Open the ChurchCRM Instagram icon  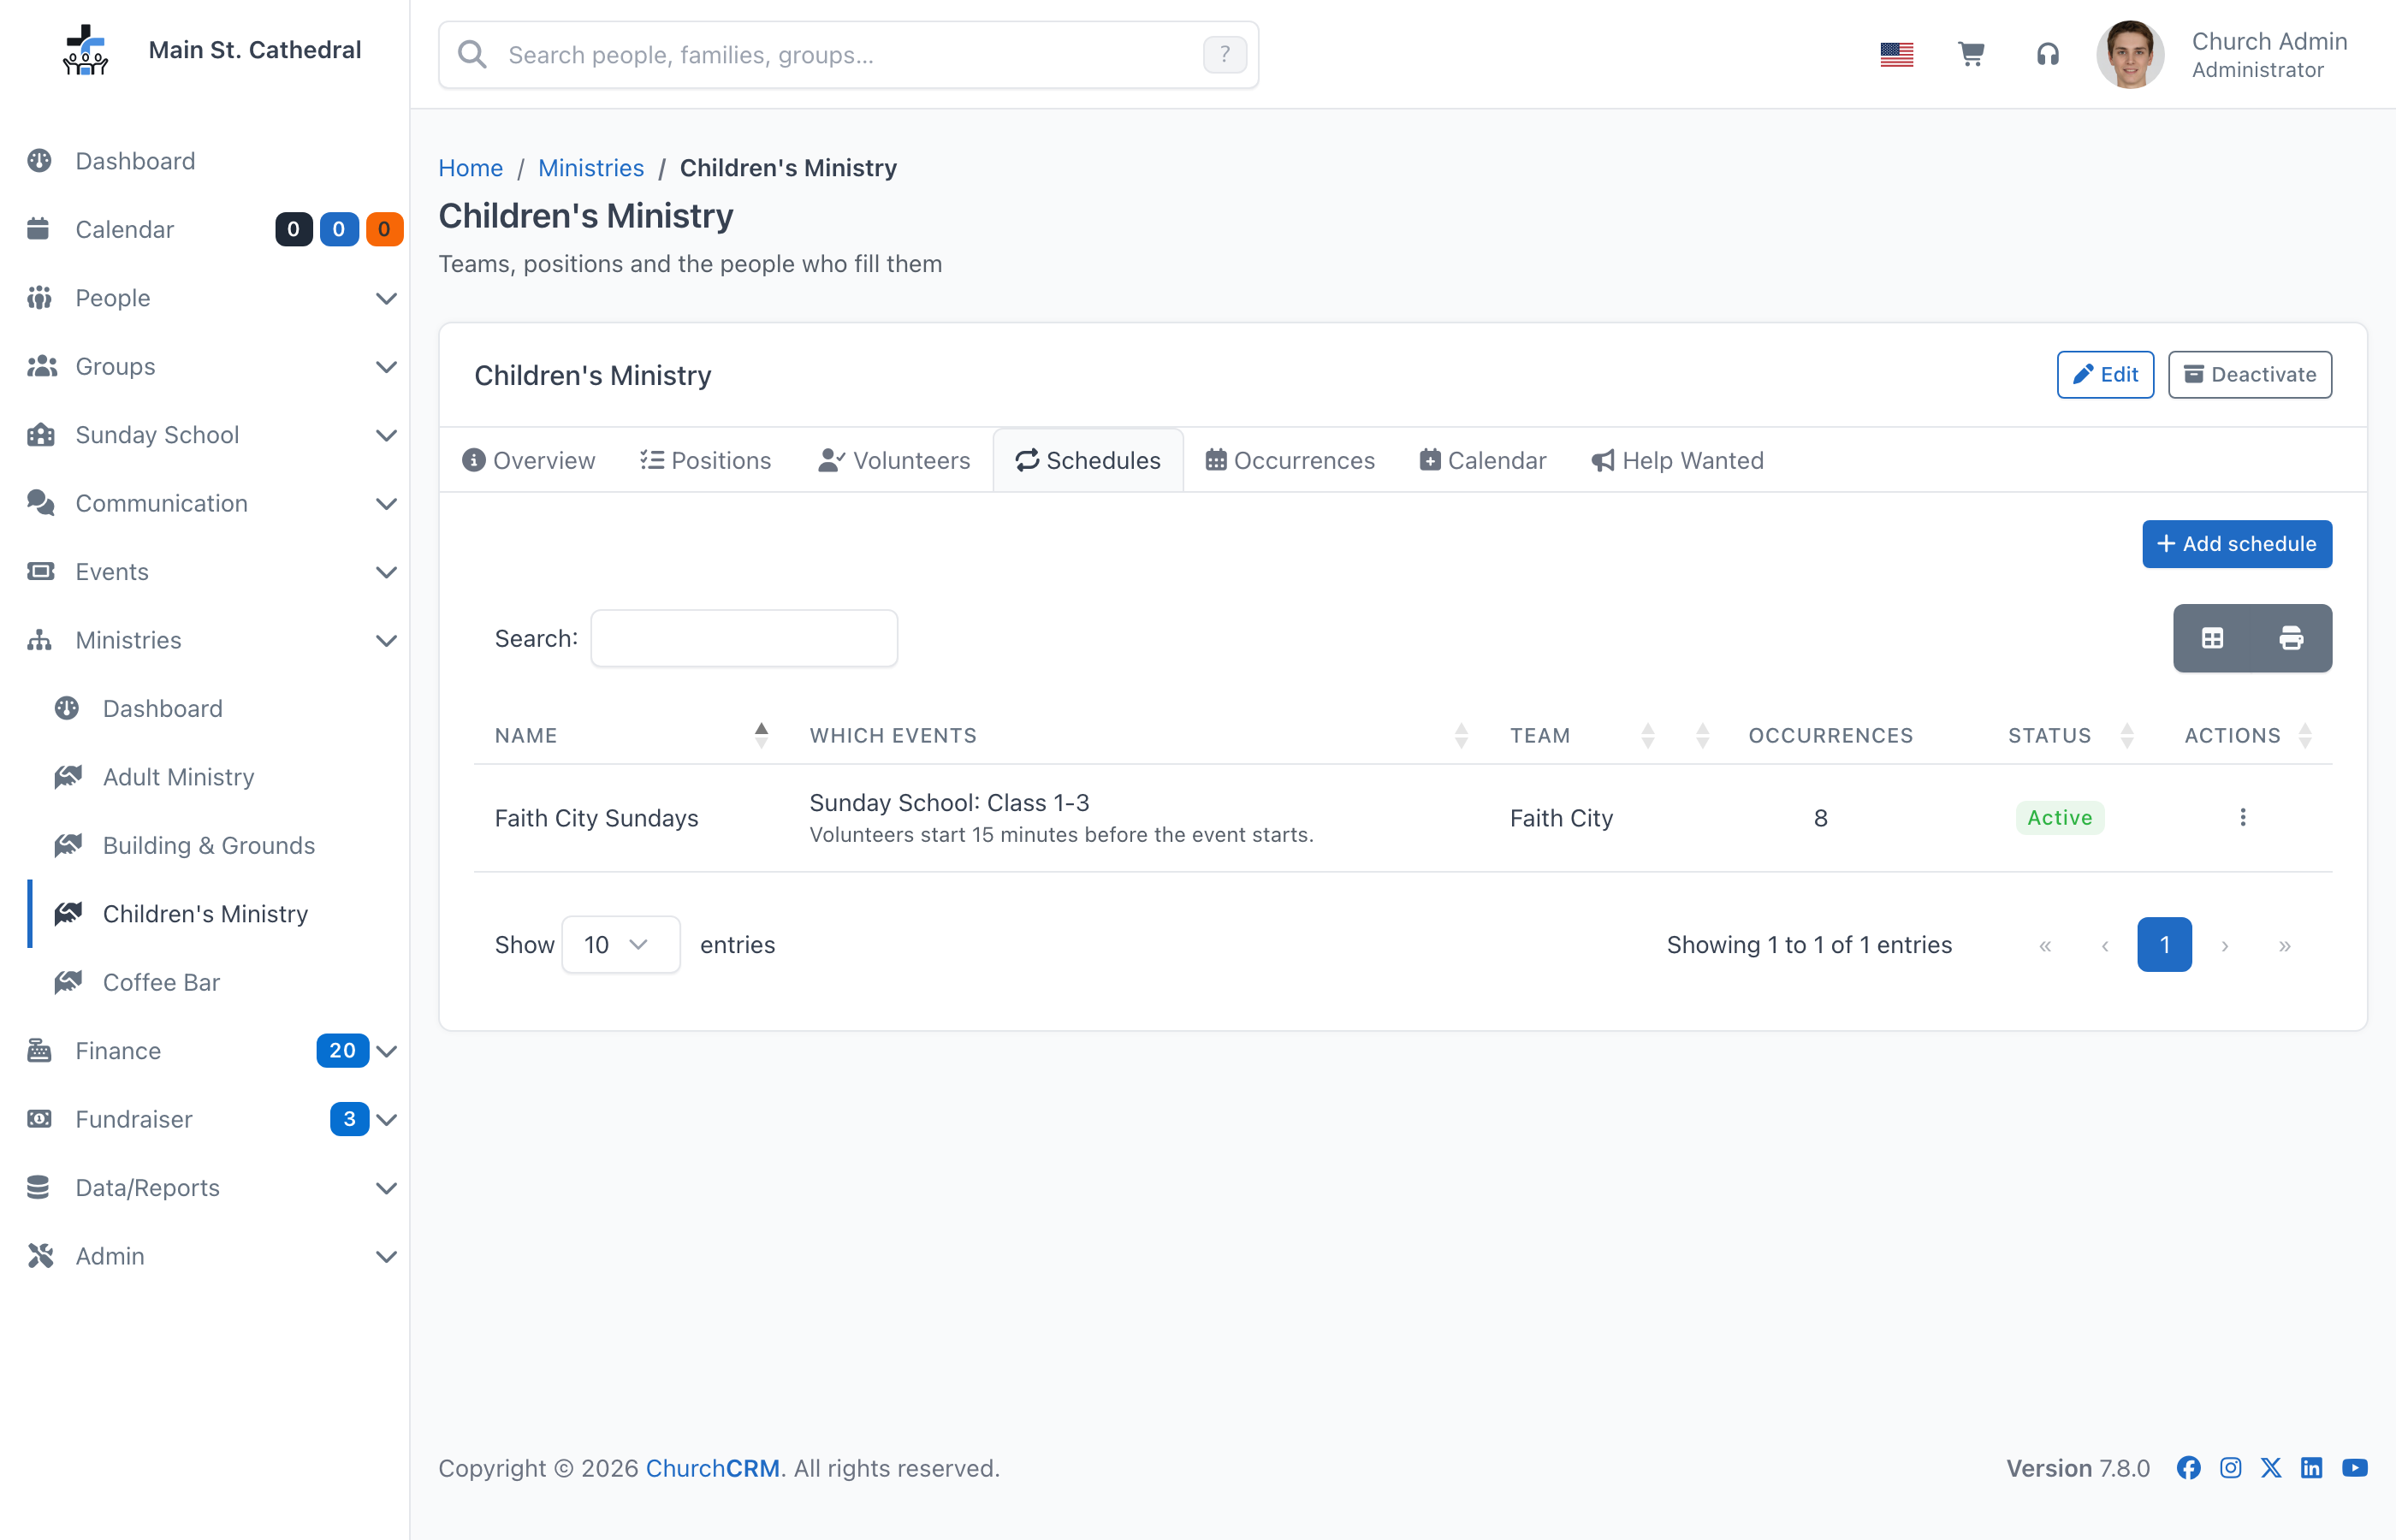(2230, 1467)
